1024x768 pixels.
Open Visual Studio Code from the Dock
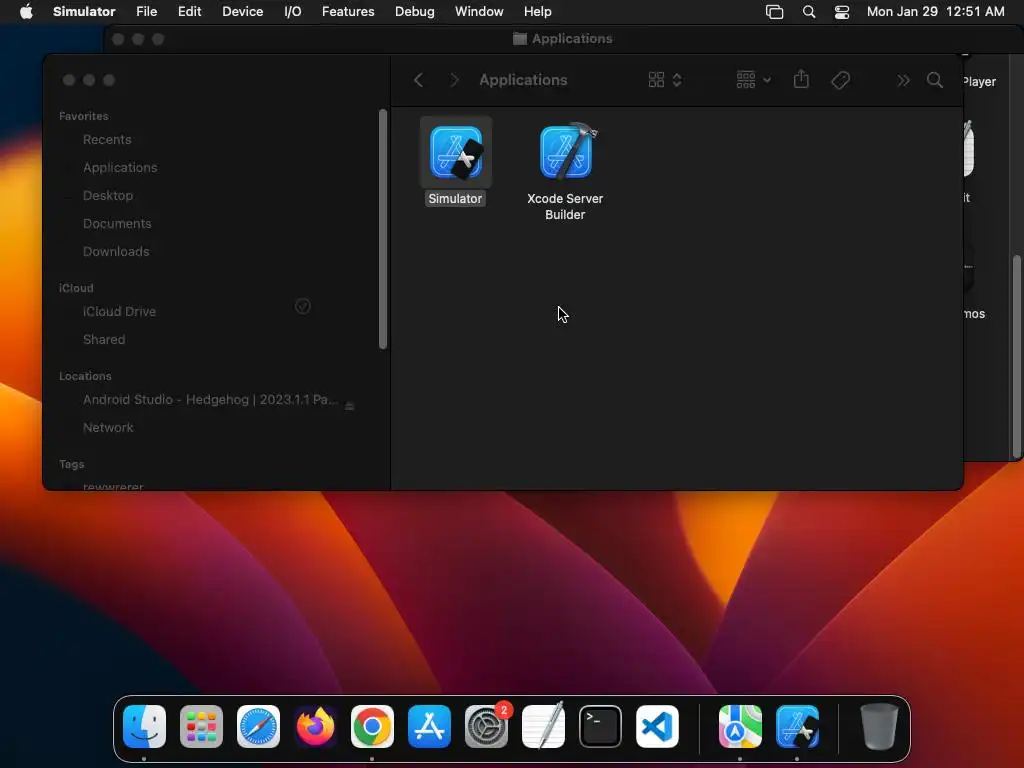tap(657, 727)
